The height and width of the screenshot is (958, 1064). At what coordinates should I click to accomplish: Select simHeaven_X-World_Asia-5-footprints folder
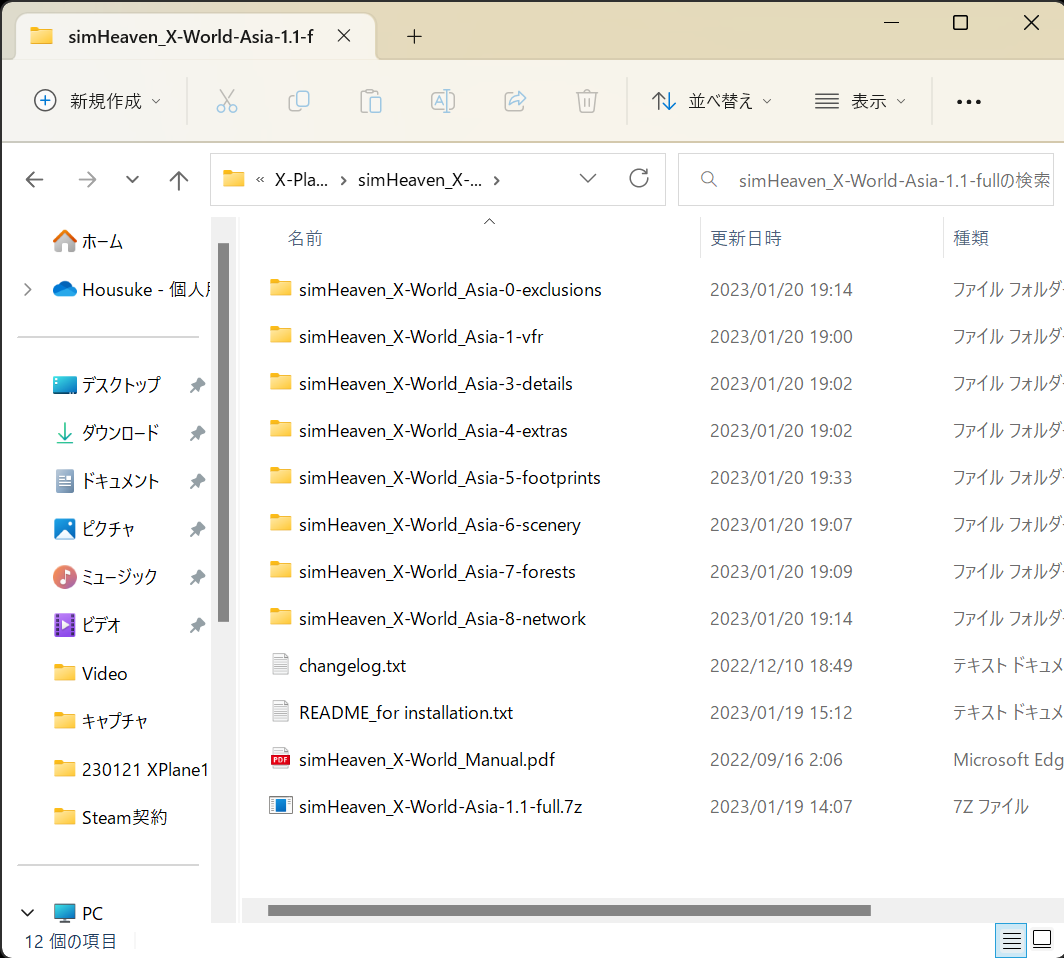(449, 478)
